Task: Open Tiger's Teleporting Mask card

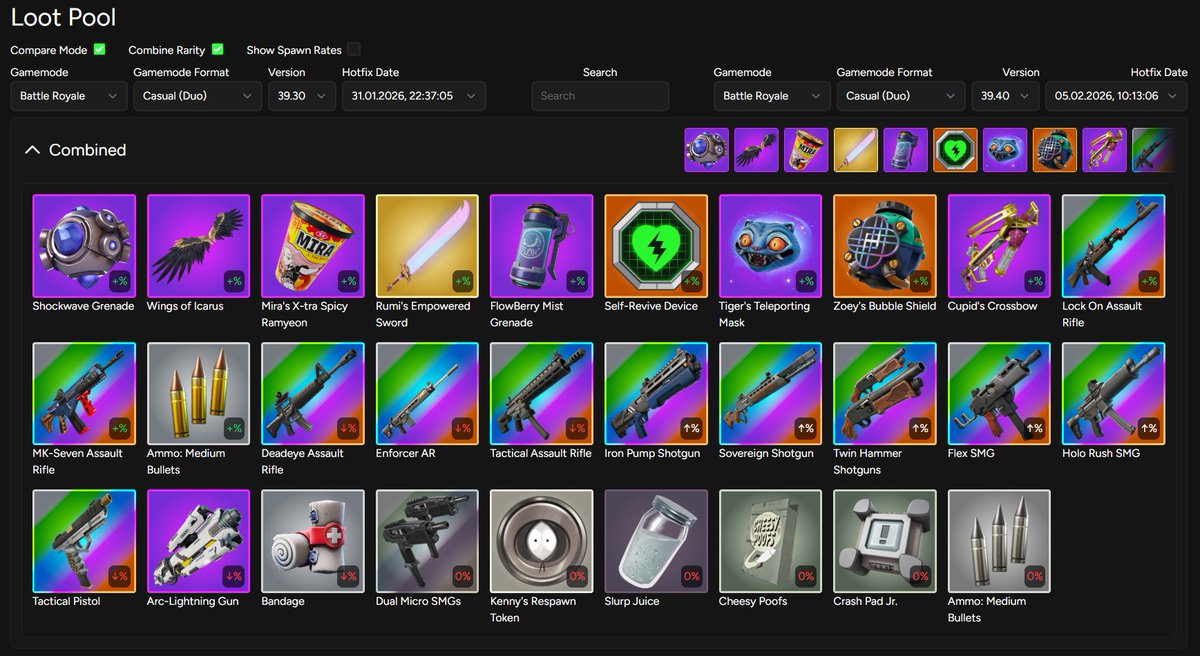Action: pos(771,246)
